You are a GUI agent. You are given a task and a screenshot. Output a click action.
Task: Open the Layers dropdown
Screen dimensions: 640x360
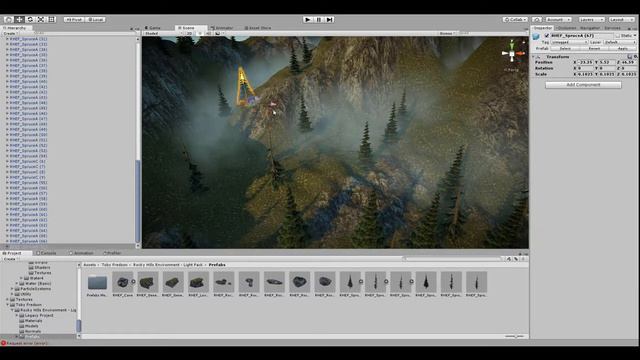(x=591, y=19)
